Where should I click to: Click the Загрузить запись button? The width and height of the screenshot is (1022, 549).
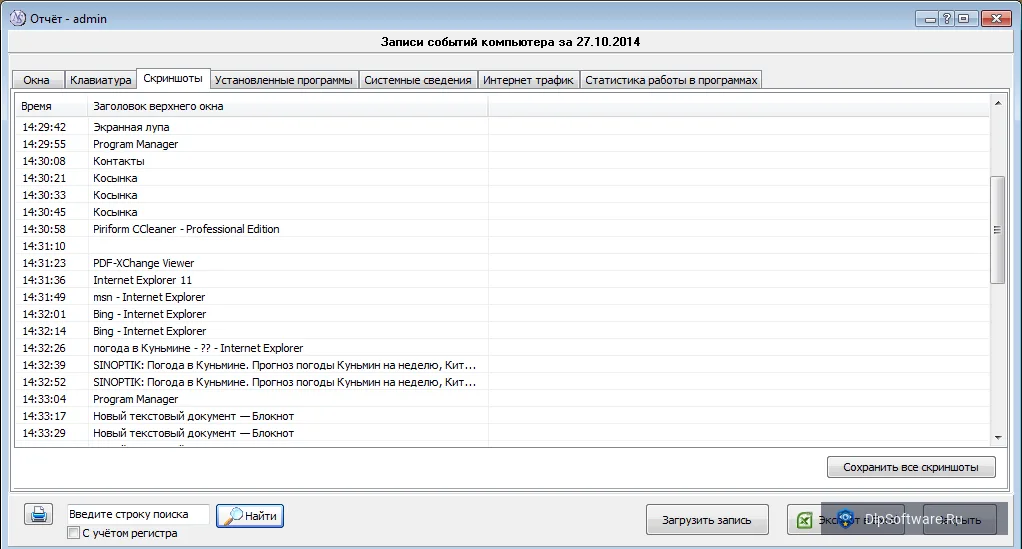(707, 520)
